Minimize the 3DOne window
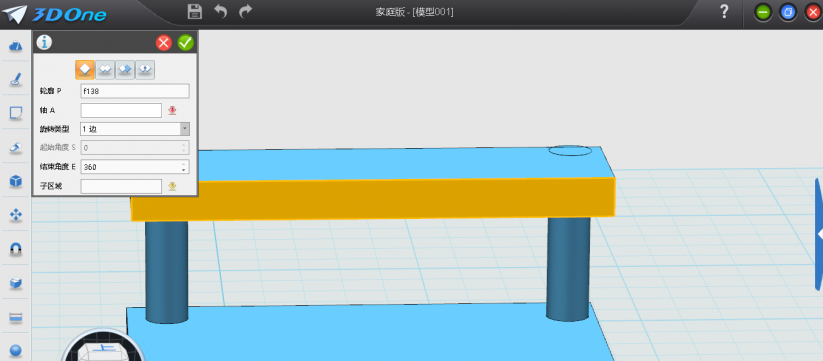The width and height of the screenshot is (823, 361). pos(763,12)
